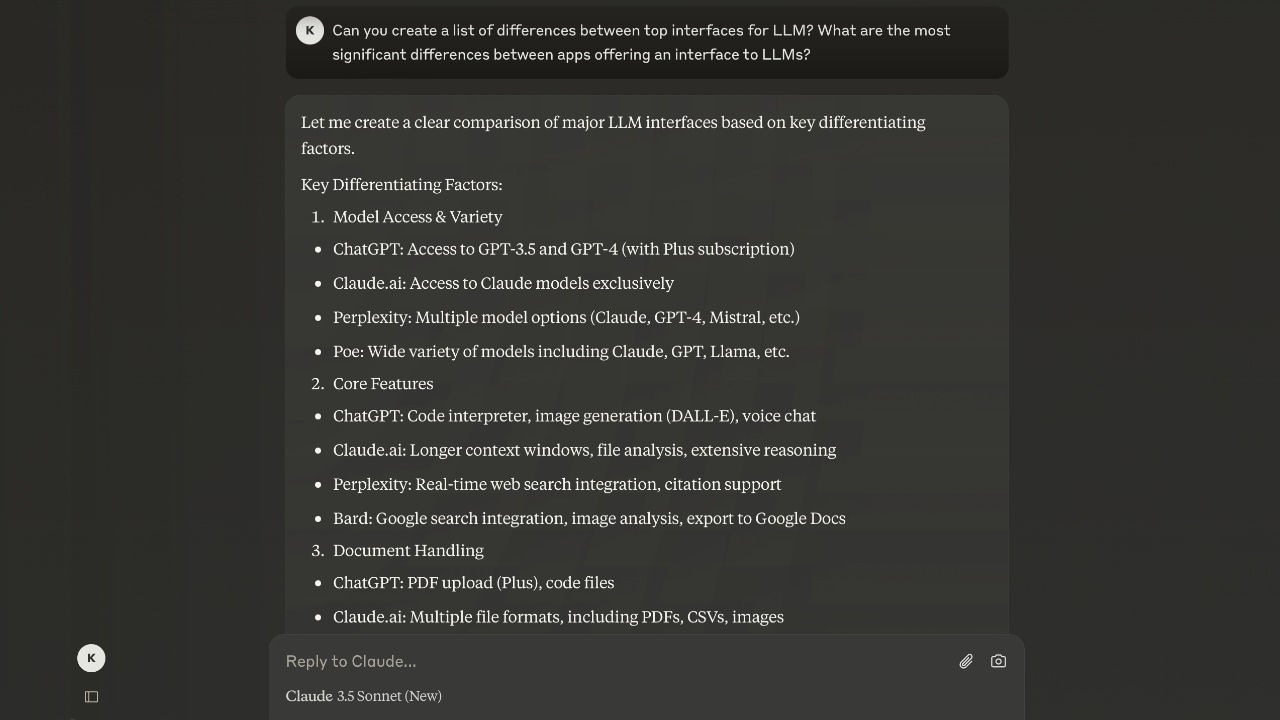The width and height of the screenshot is (1280, 720).
Task: Click the K avatar beside the user prompt
Action: pos(310,30)
